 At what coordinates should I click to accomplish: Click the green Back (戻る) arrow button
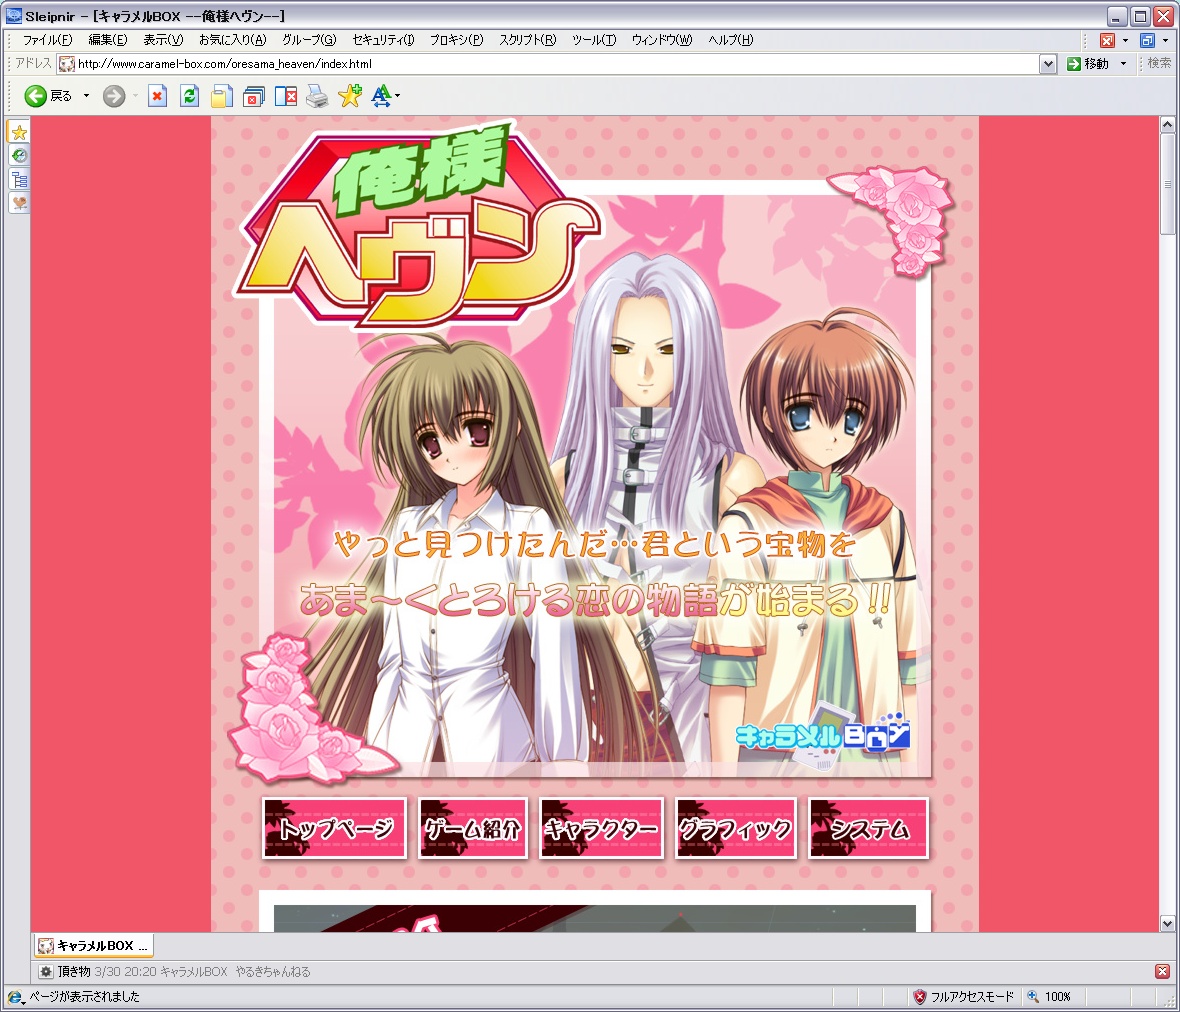pyautogui.click(x=36, y=96)
